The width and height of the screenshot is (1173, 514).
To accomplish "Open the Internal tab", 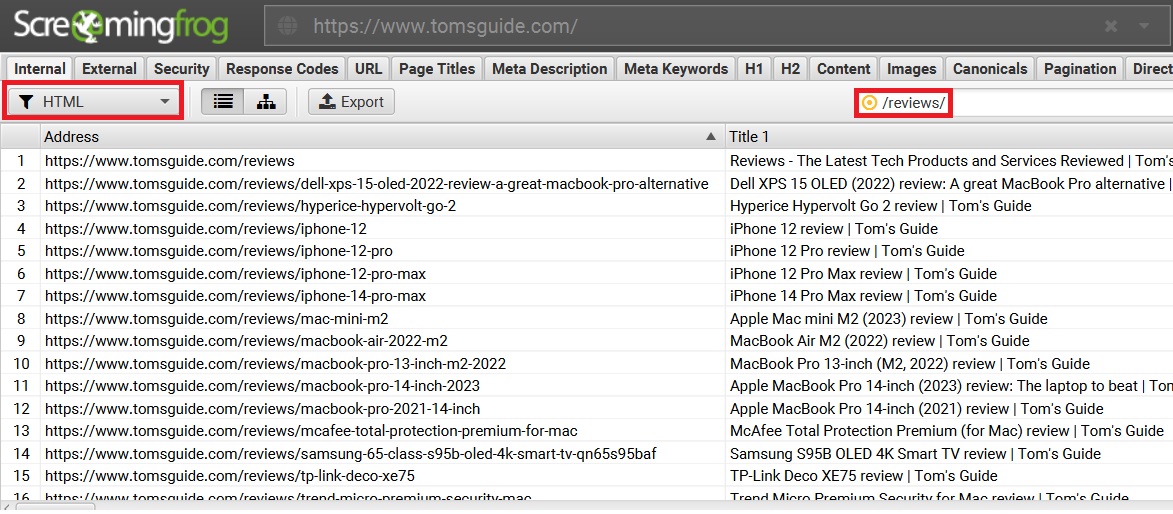I will point(40,69).
